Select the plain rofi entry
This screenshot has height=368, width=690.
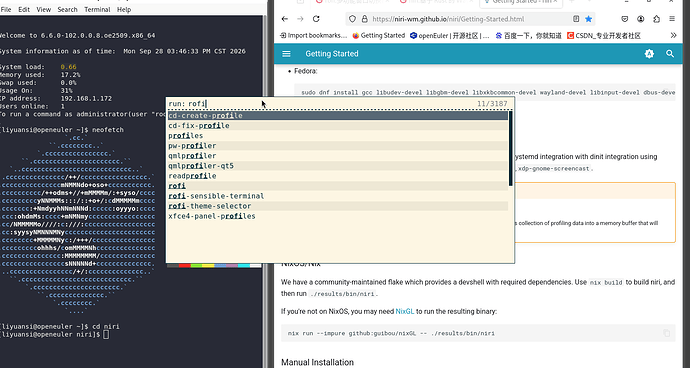pyautogui.click(x=338, y=186)
